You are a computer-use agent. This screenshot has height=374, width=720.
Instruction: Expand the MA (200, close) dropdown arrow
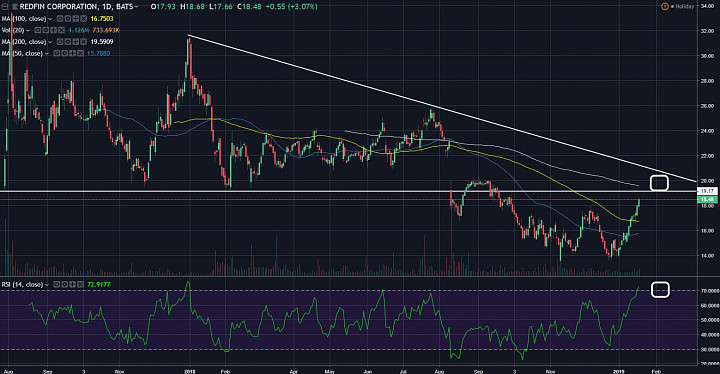(x=50, y=42)
